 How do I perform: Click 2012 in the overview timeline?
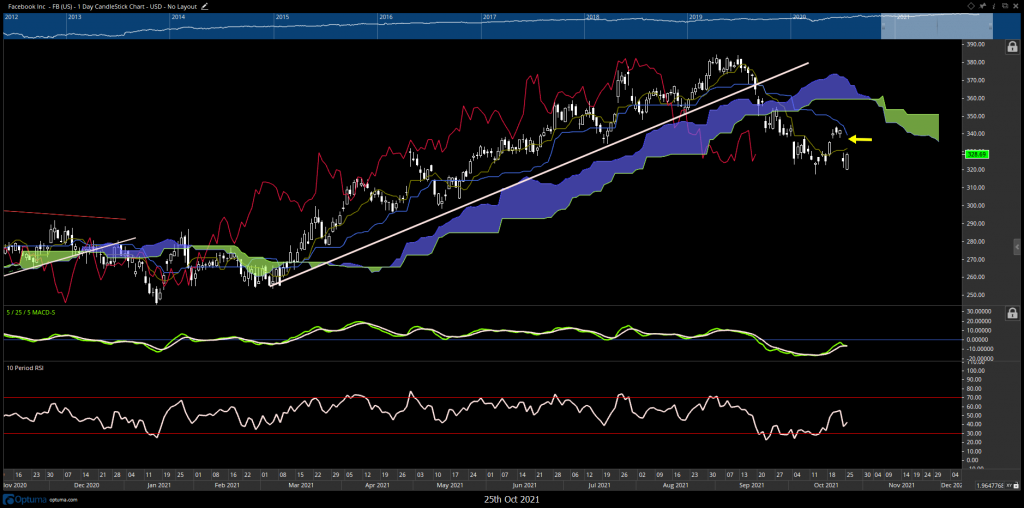pyautogui.click(x=11, y=18)
